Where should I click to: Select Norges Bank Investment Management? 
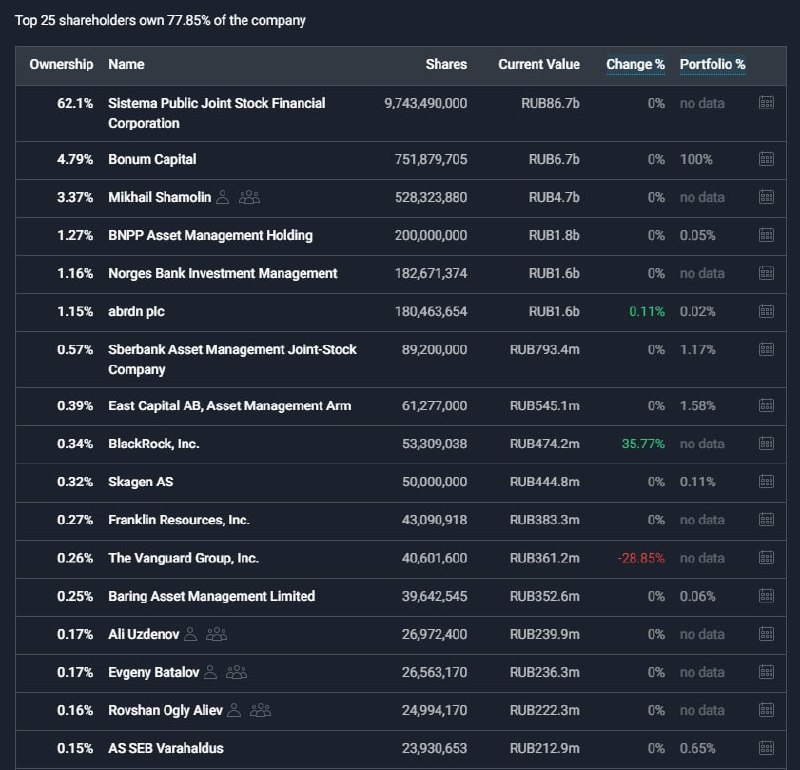tap(223, 274)
